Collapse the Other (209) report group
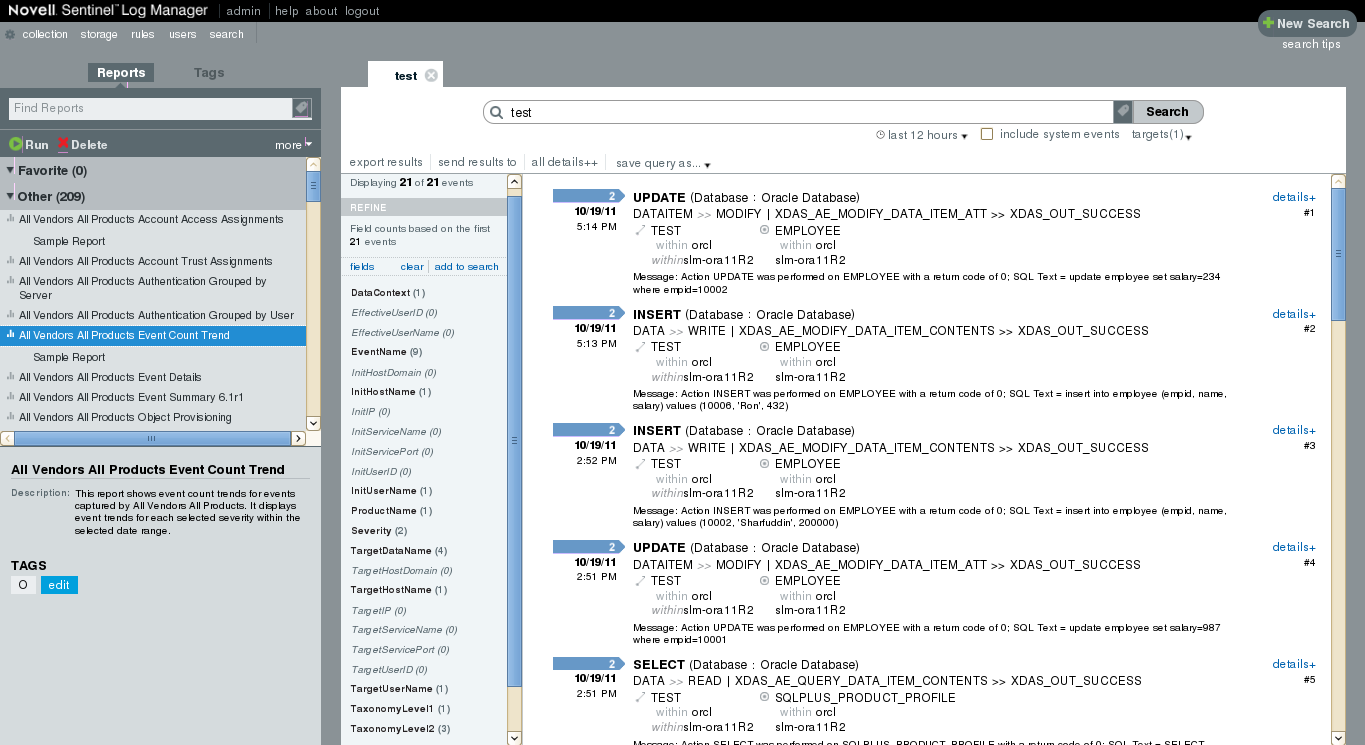This screenshot has height=745, width=1365. [x=10, y=196]
